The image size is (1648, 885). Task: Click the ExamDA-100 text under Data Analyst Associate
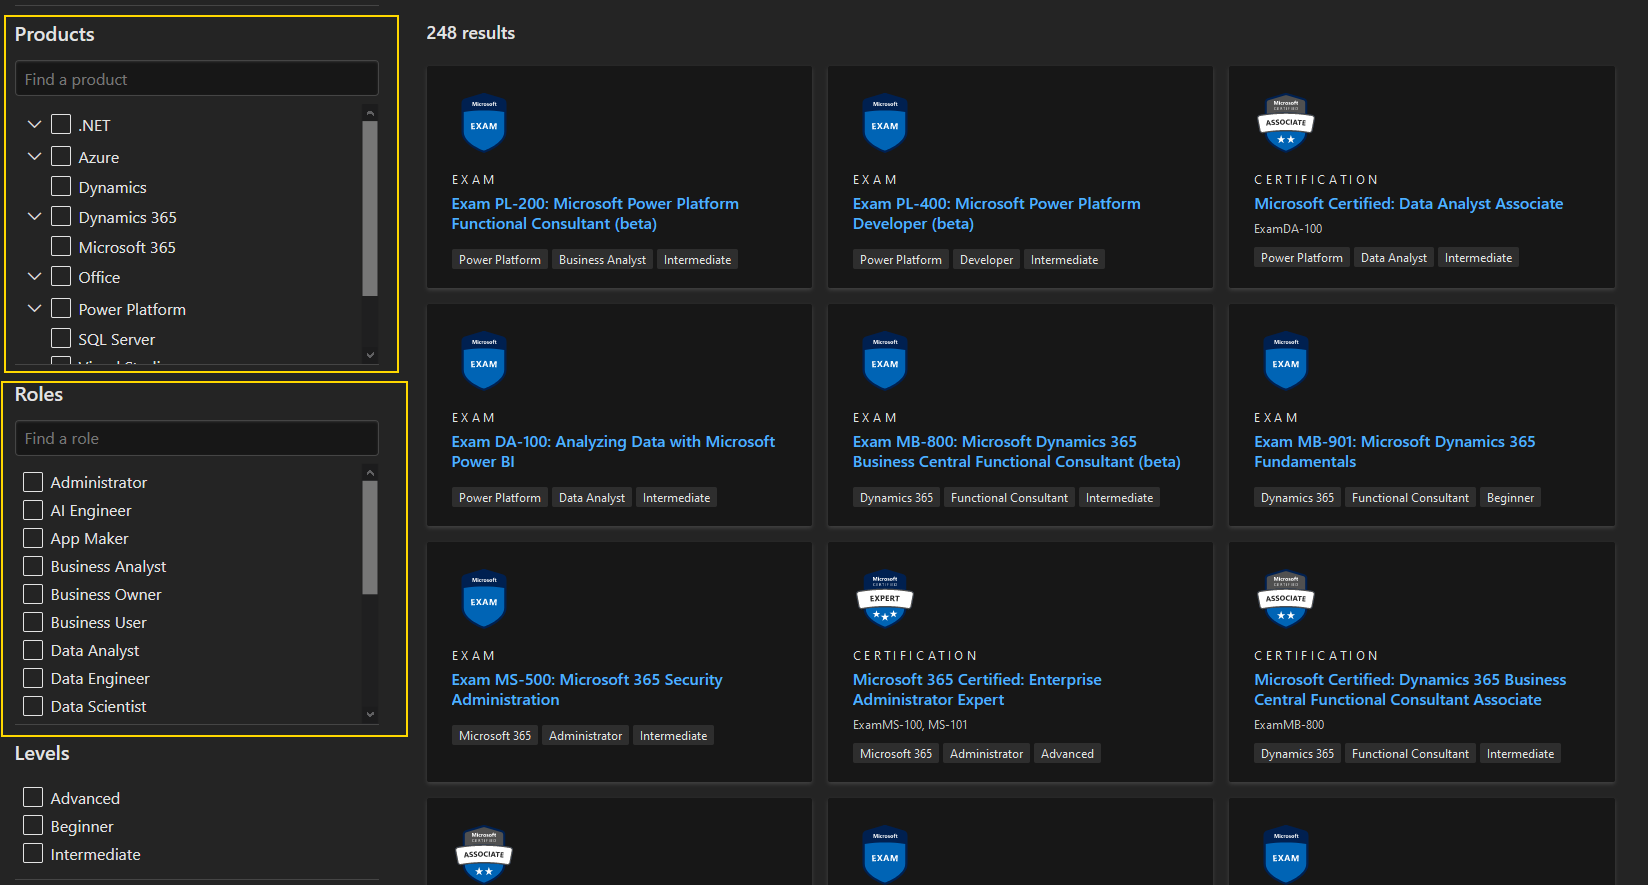pyautogui.click(x=1288, y=229)
